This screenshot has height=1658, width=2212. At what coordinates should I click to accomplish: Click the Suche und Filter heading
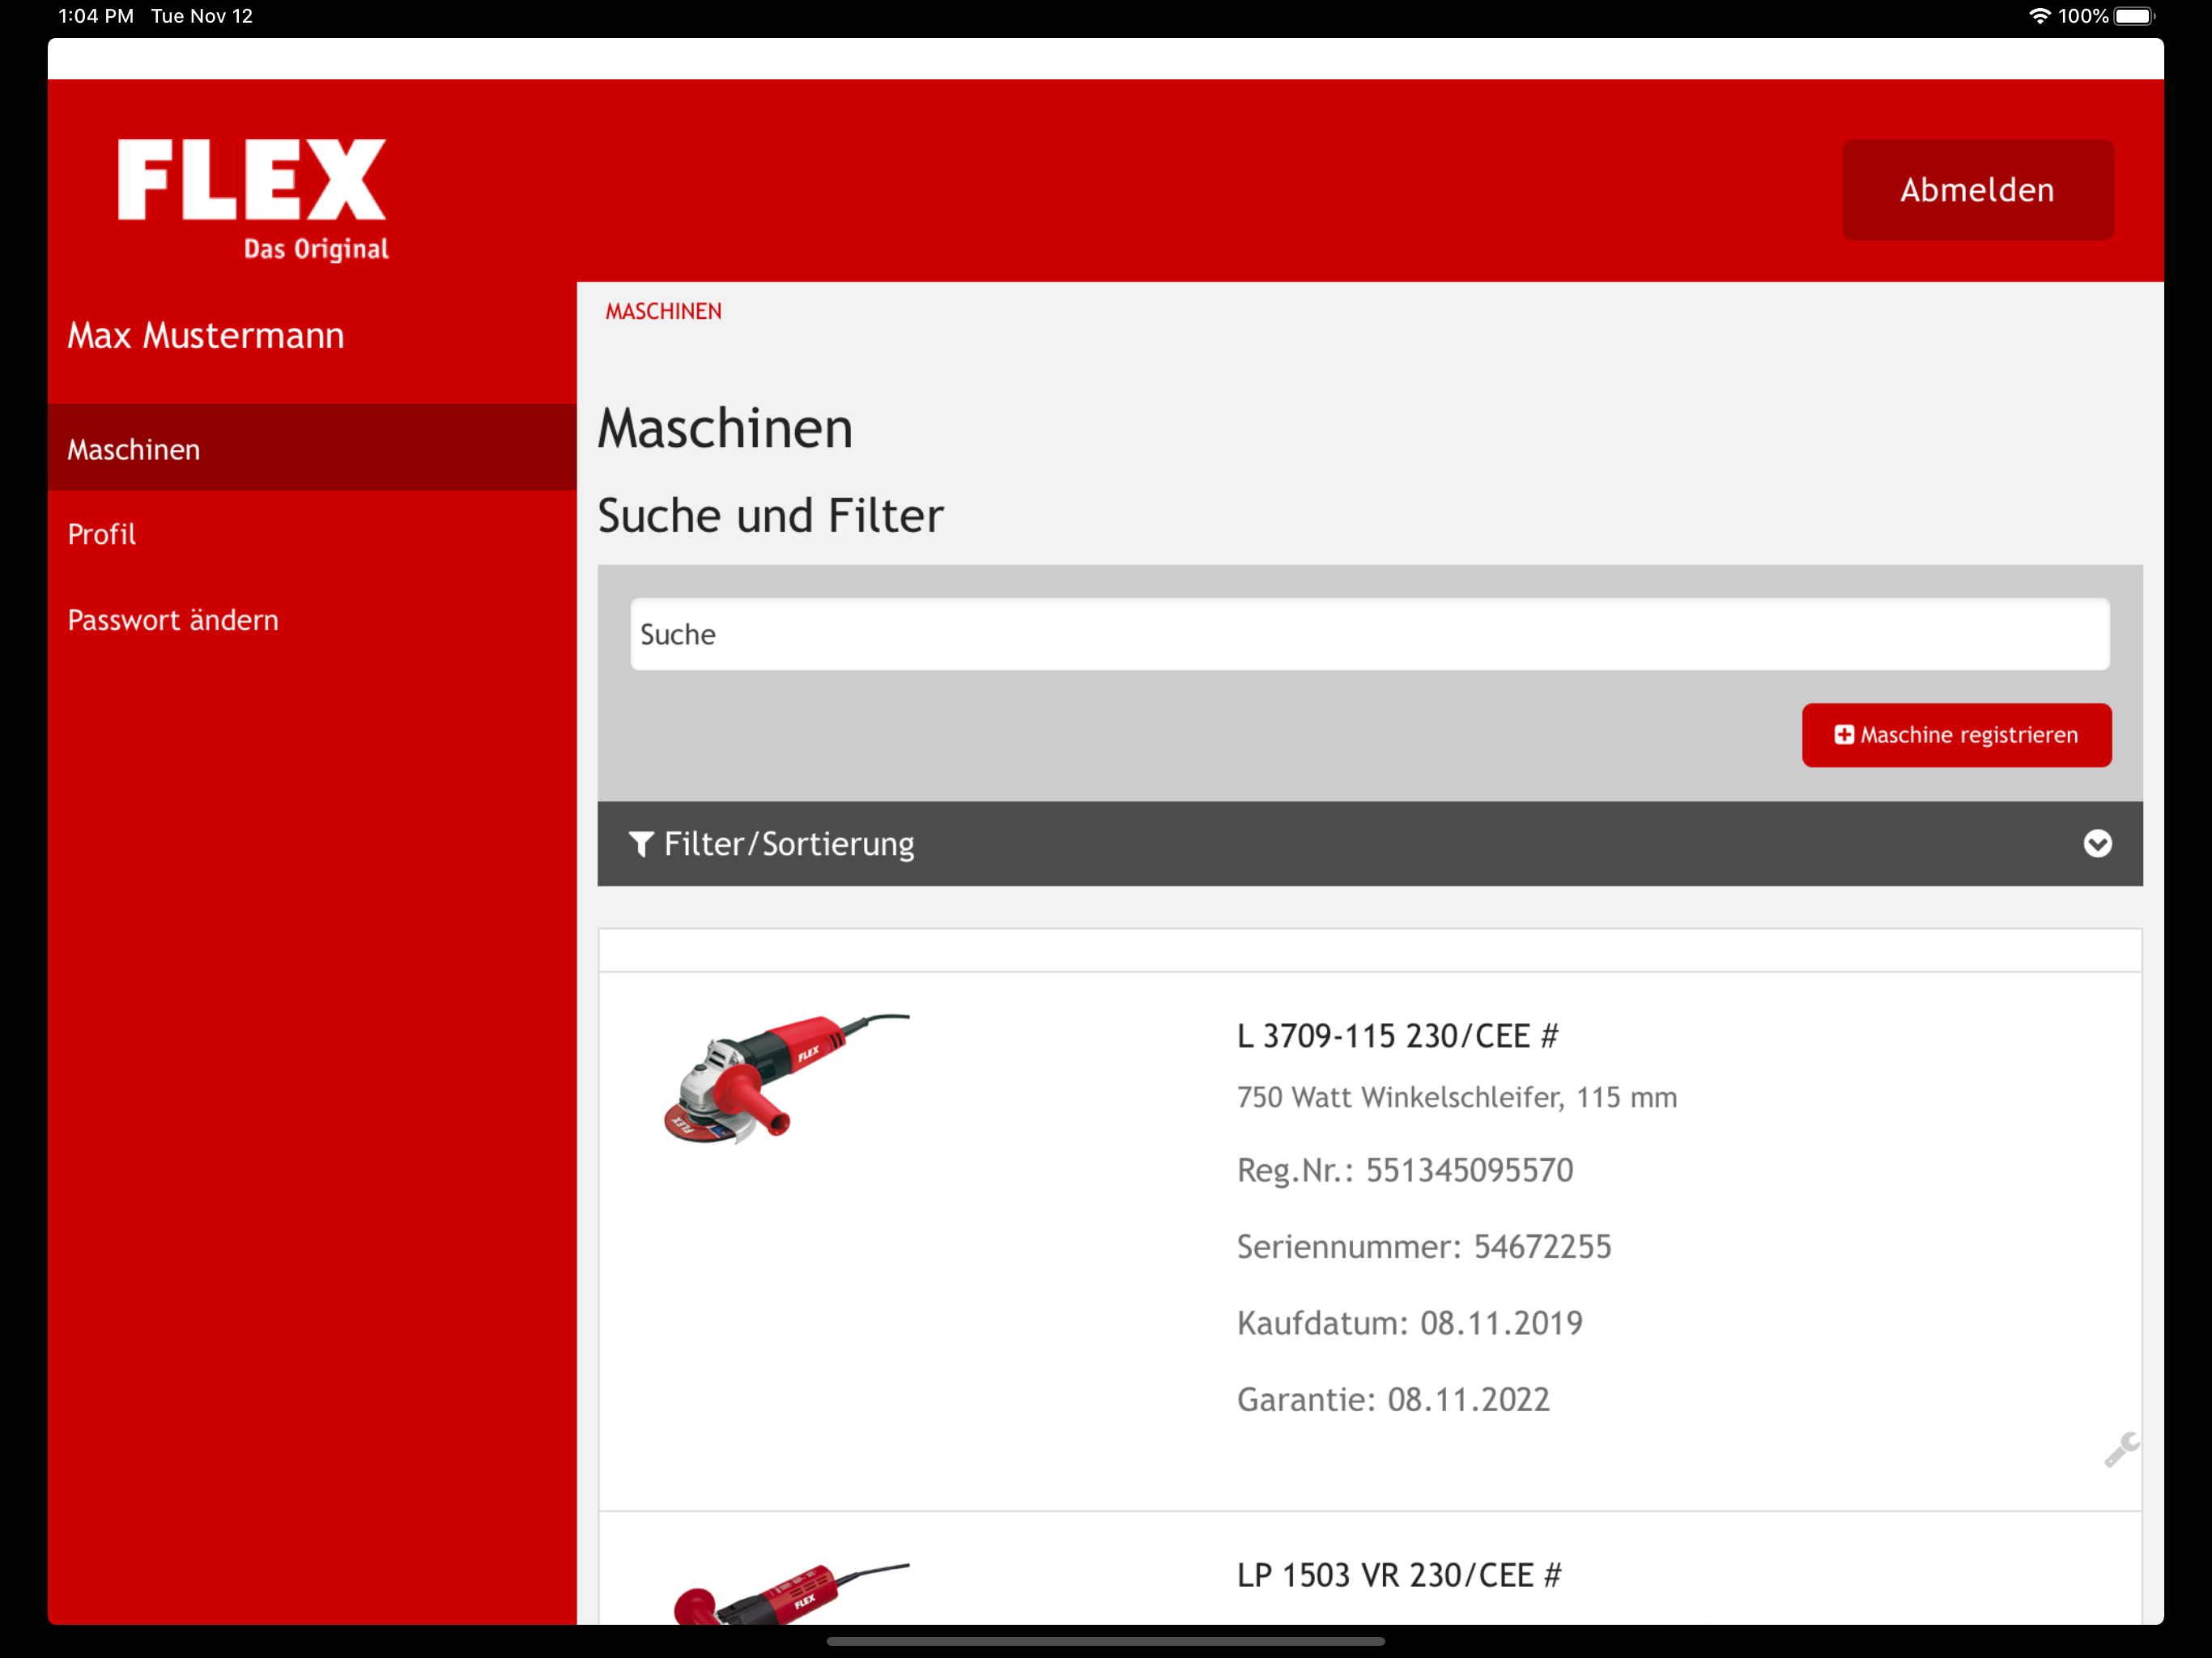[x=770, y=516]
